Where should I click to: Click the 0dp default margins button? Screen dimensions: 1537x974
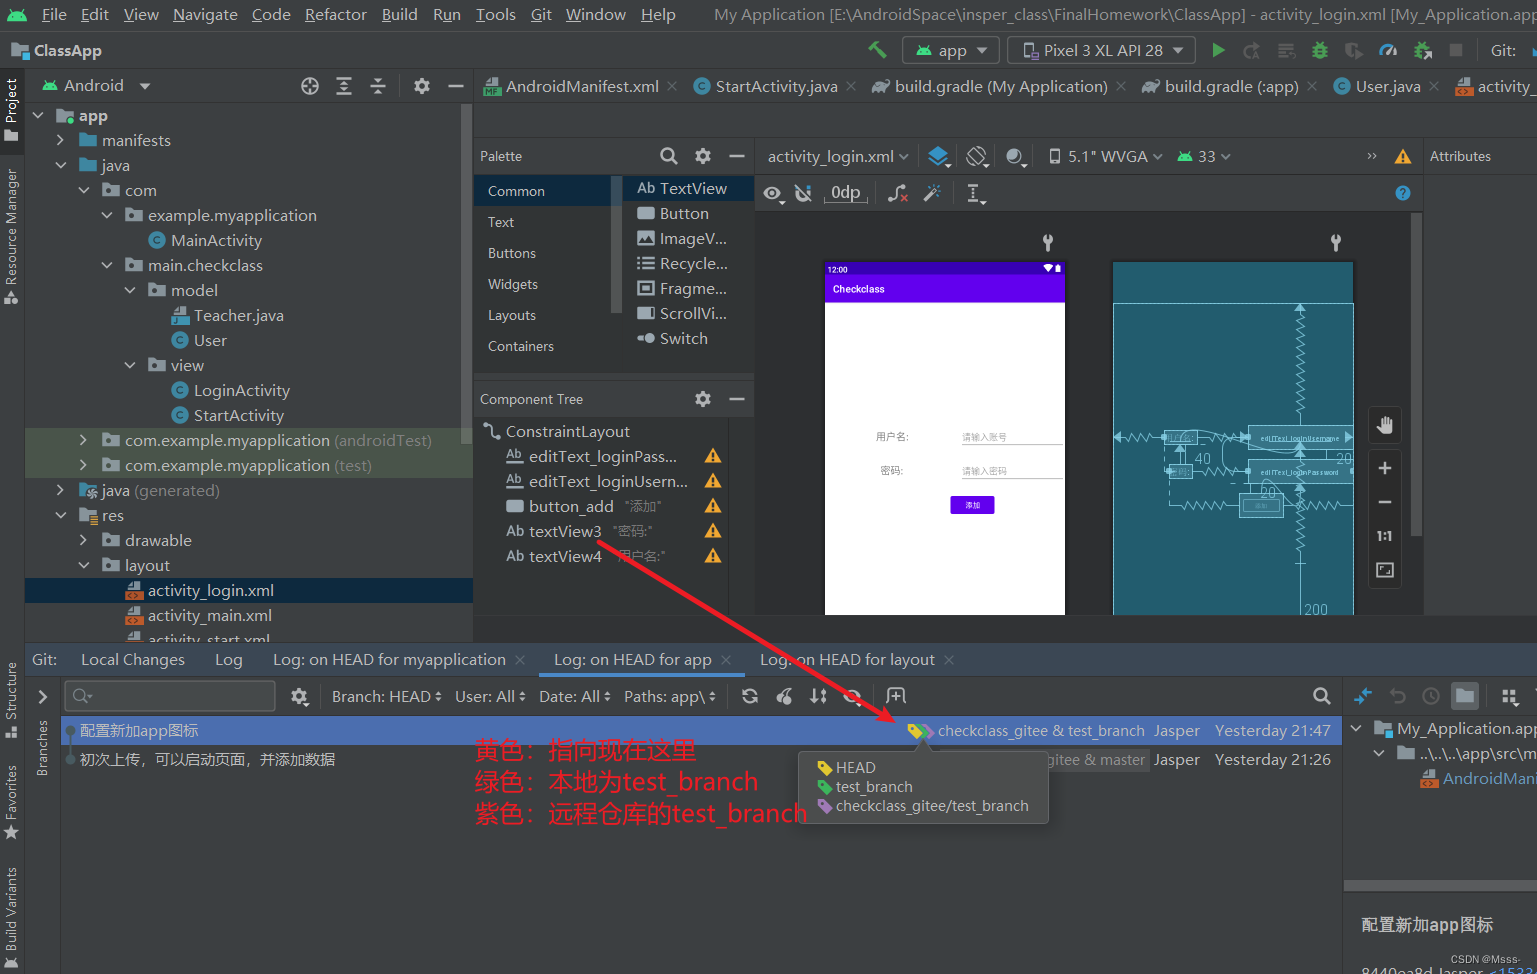point(846,193)
